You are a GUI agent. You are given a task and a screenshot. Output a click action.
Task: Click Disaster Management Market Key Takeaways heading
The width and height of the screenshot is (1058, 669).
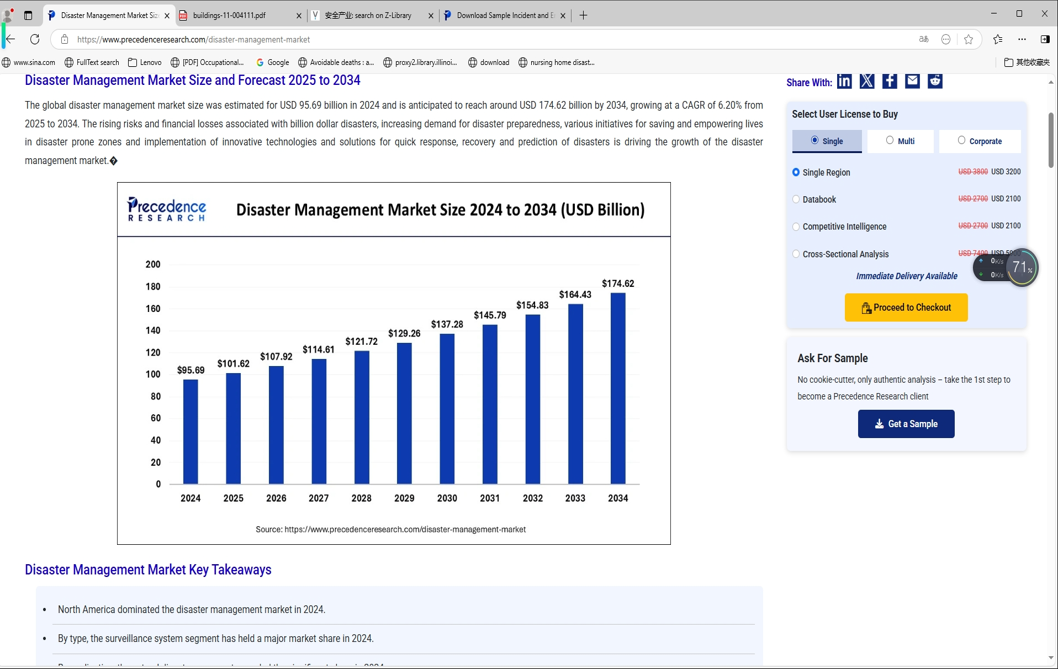pos(148,570)
